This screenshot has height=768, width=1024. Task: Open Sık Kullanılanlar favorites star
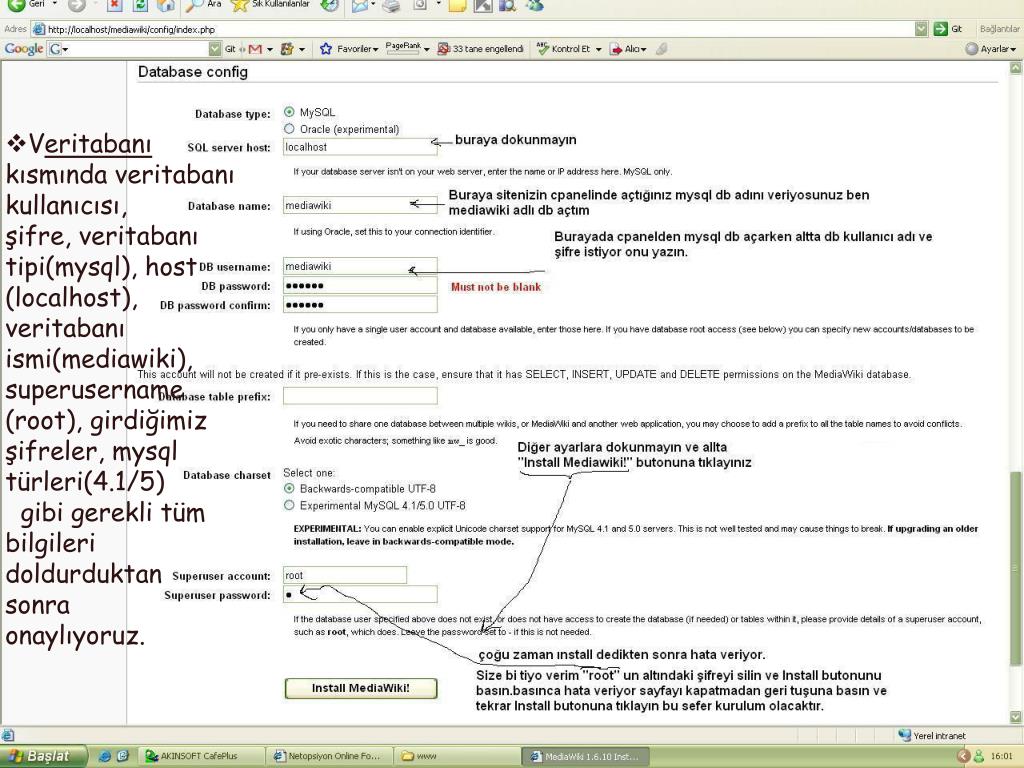tap(269, 5)
